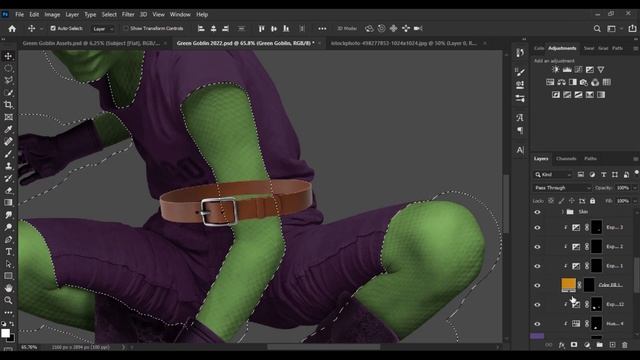Image resolution: width=640 pixels, height=360 pixels.
Task: Click the Home icon in options bar
Action: point(12,29)
